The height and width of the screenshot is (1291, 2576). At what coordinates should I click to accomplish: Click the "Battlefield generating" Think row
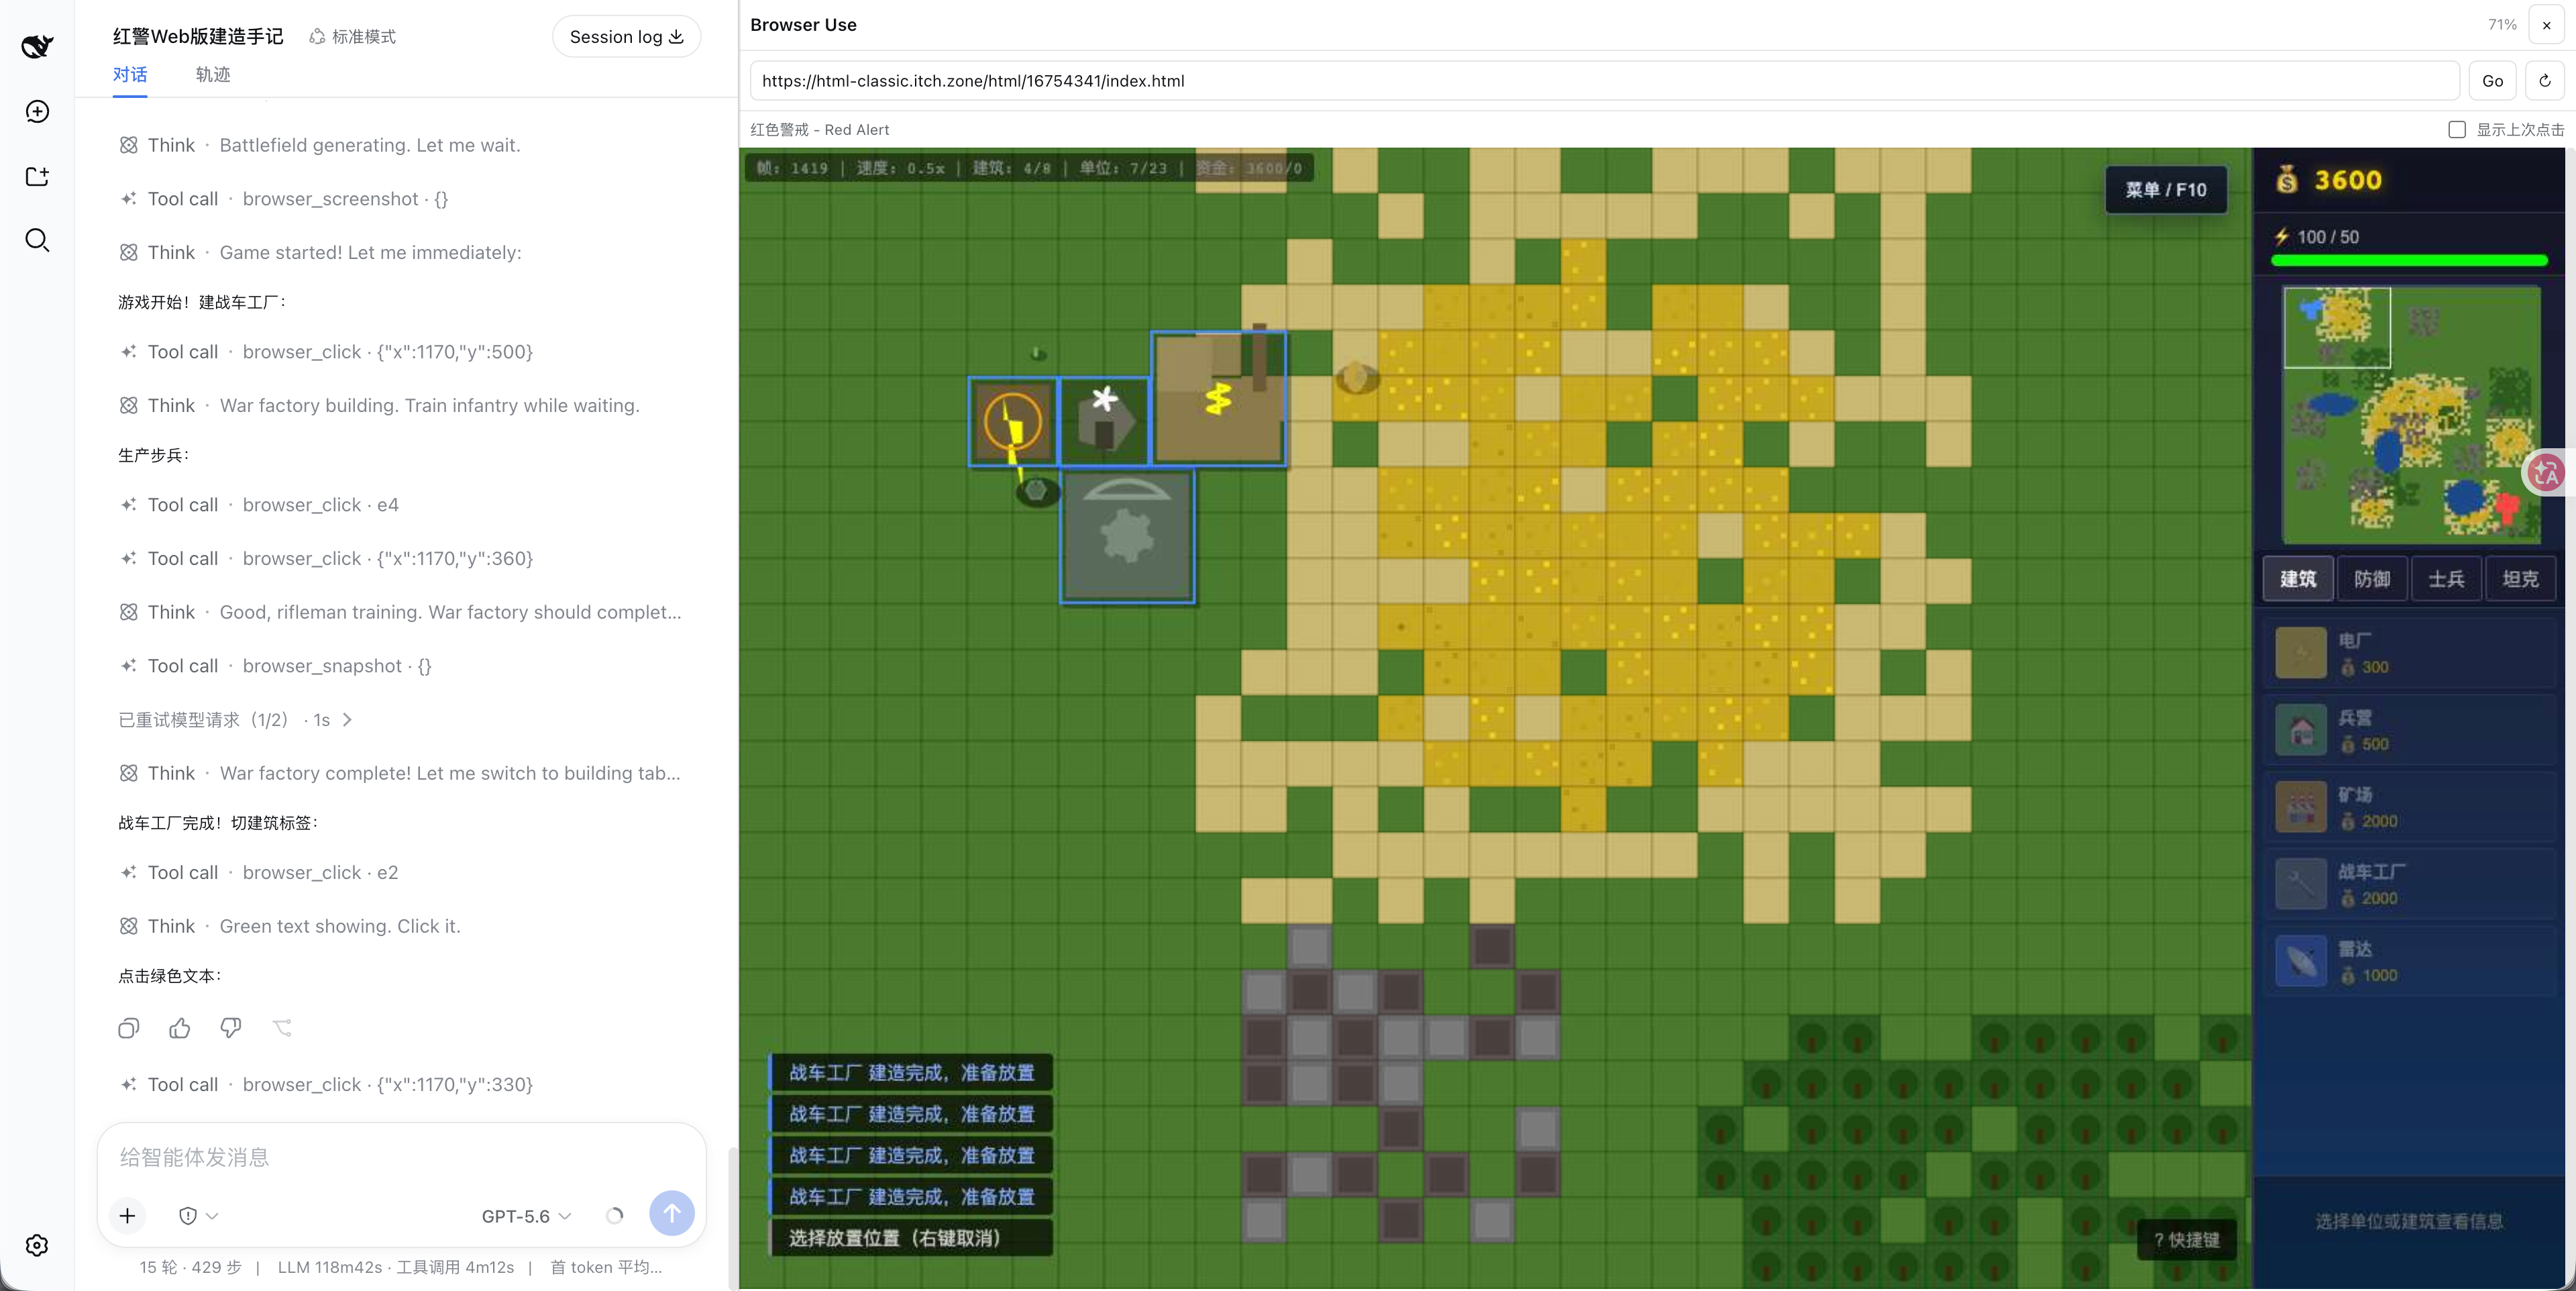click(x=319, y=146)
